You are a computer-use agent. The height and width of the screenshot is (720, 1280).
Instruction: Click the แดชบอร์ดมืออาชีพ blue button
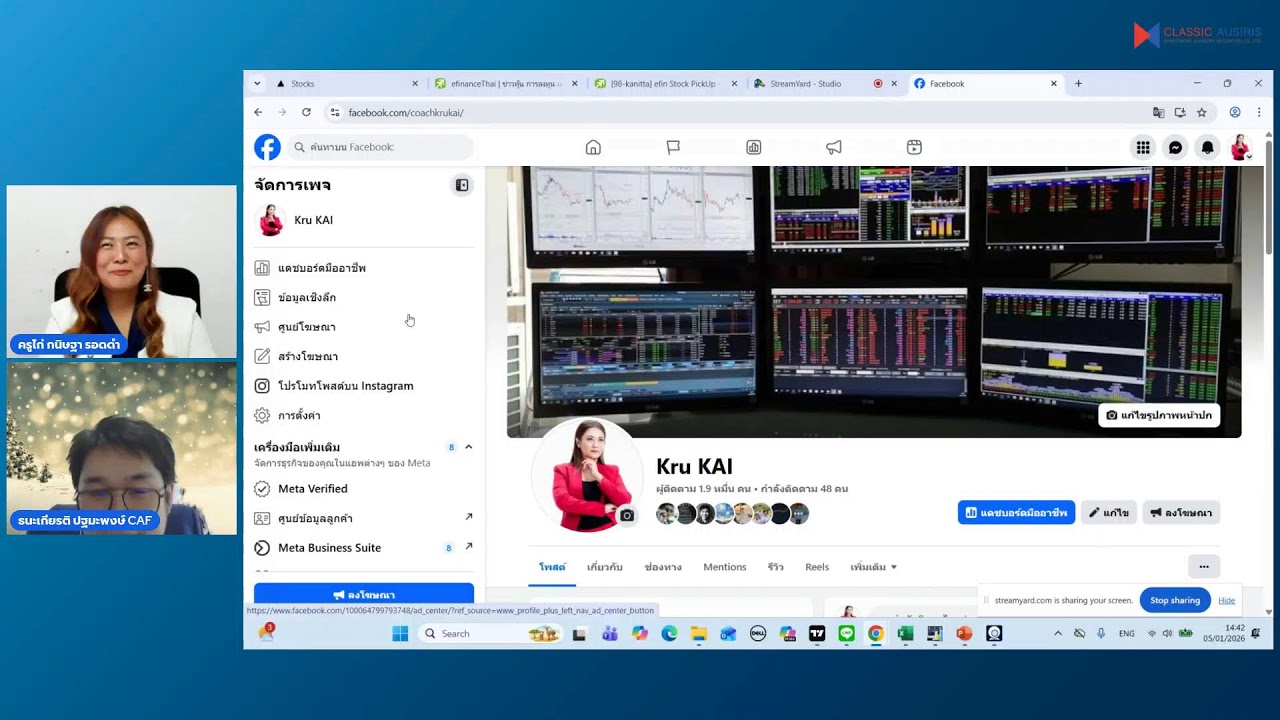pyautogui.click(x=1016, y=513)
